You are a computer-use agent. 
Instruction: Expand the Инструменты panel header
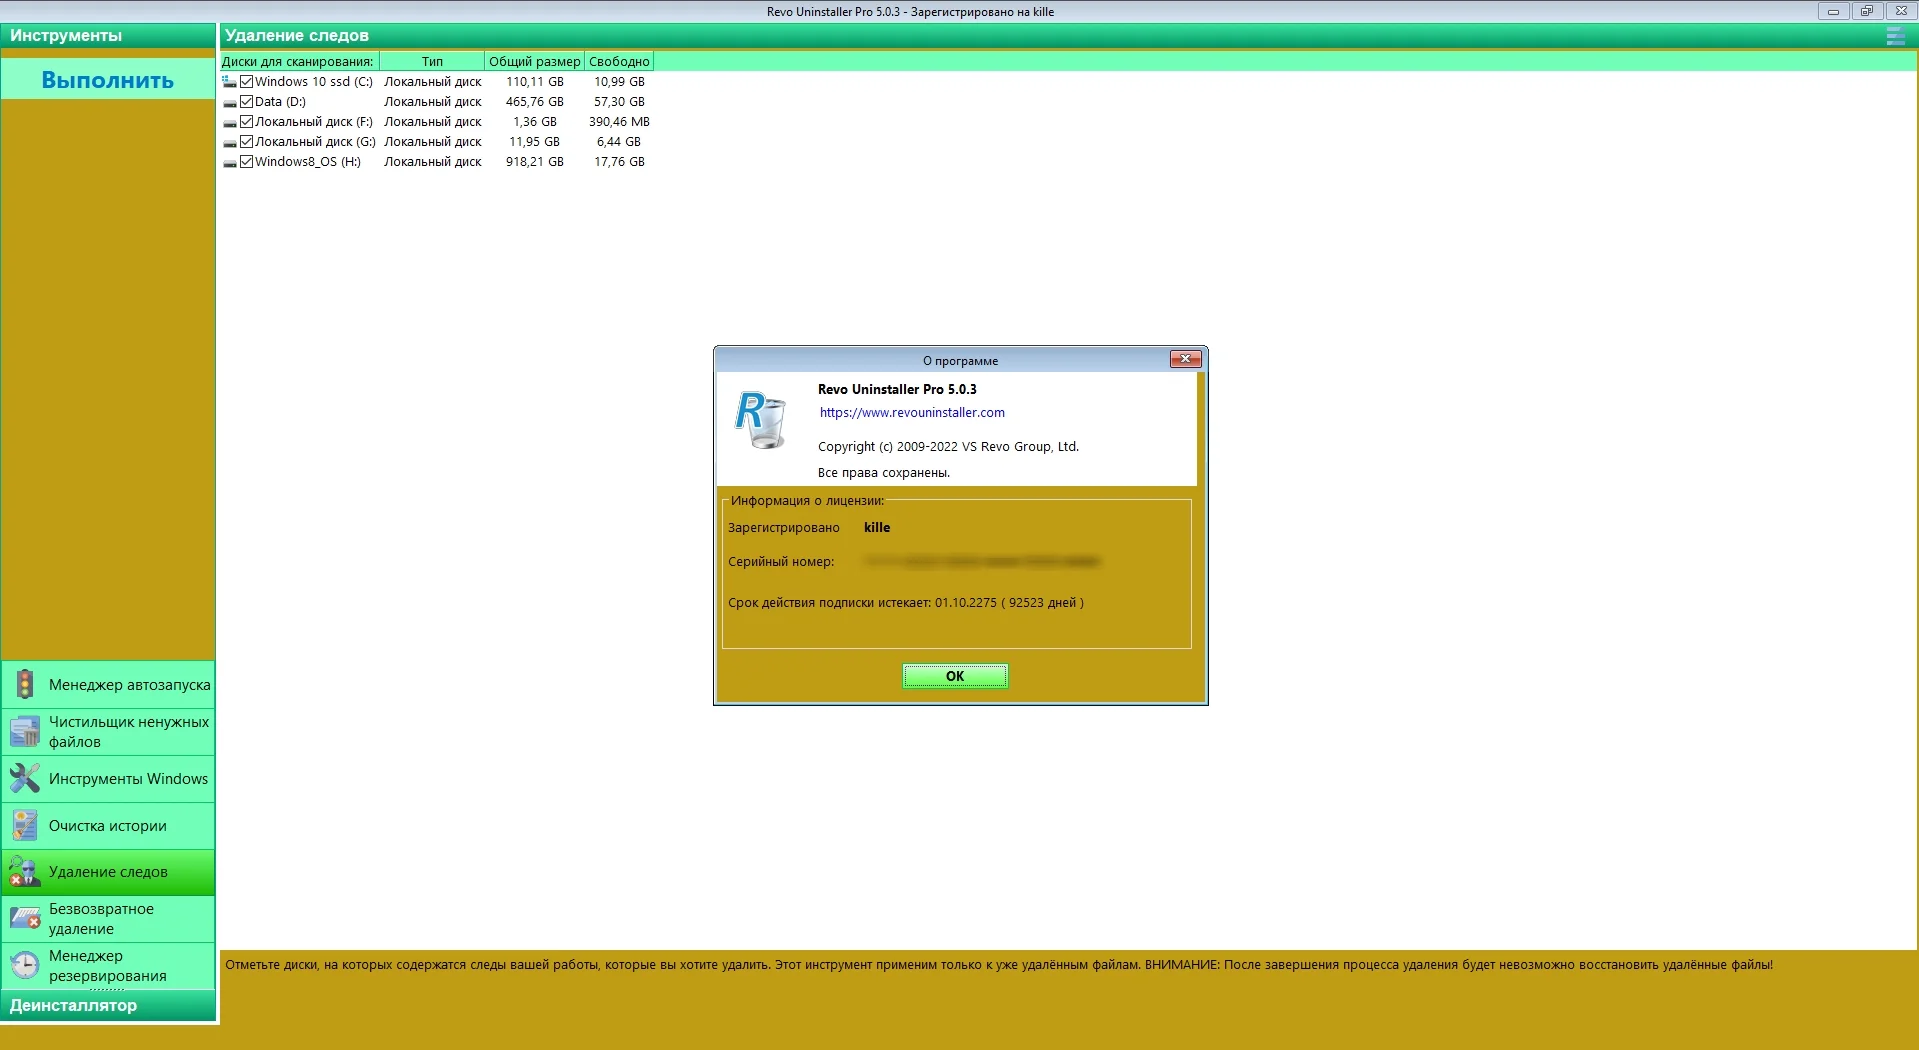click(x=108, y=36)
